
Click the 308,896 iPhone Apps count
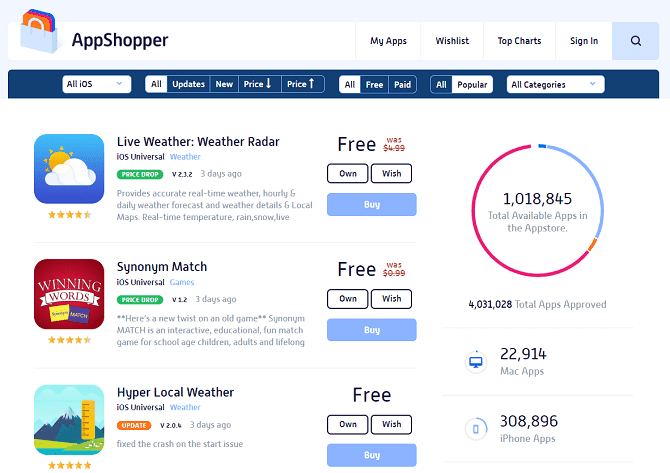[529, 421]
